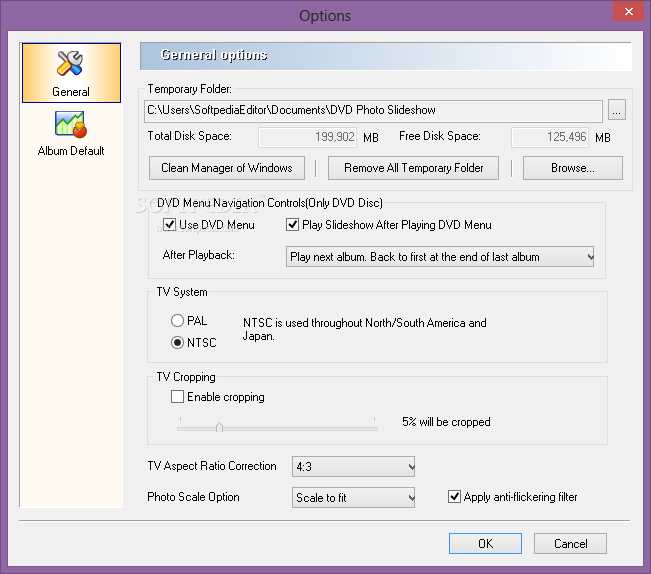Click the TV cropping percentage slider thumb
Viewport: 651px width, 574px height.
tap(220, 427)
